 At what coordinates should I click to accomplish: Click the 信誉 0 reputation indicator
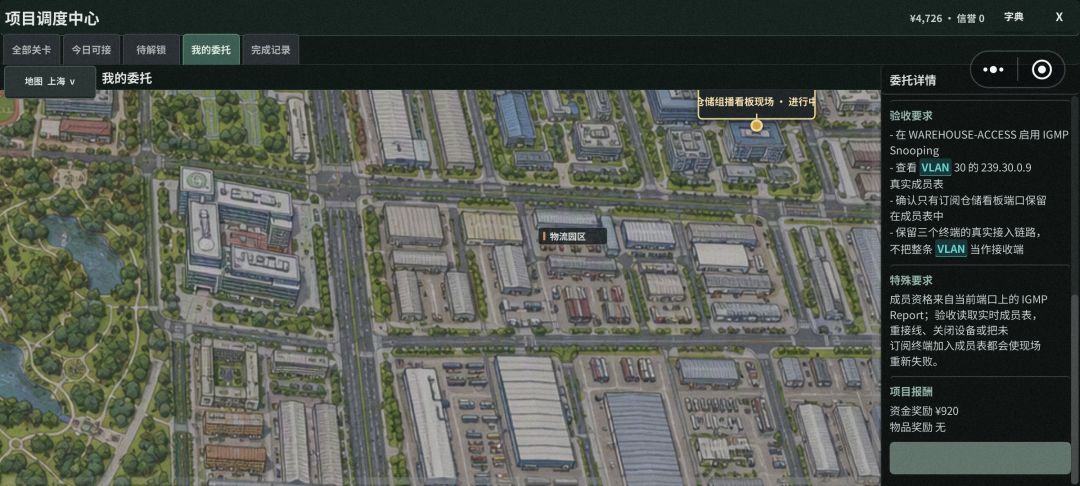click(970, 19)
